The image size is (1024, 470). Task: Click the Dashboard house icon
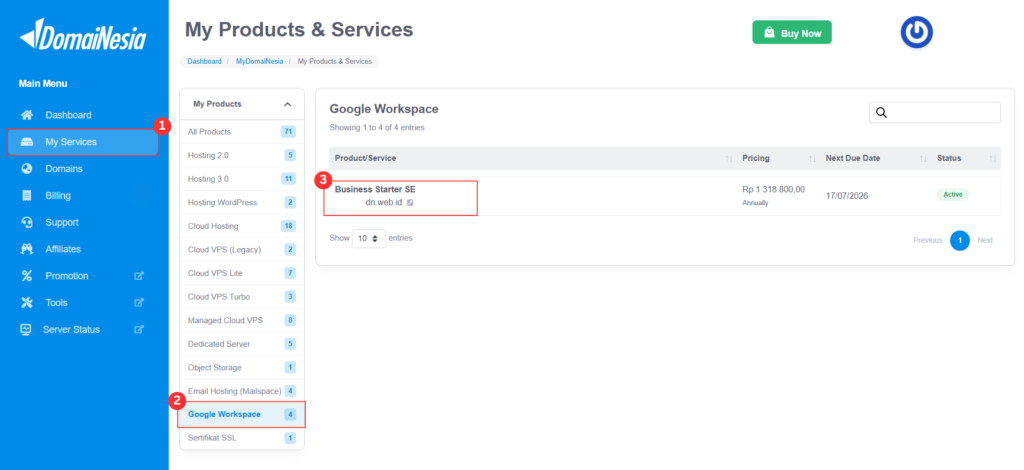[x=27, y=115]
